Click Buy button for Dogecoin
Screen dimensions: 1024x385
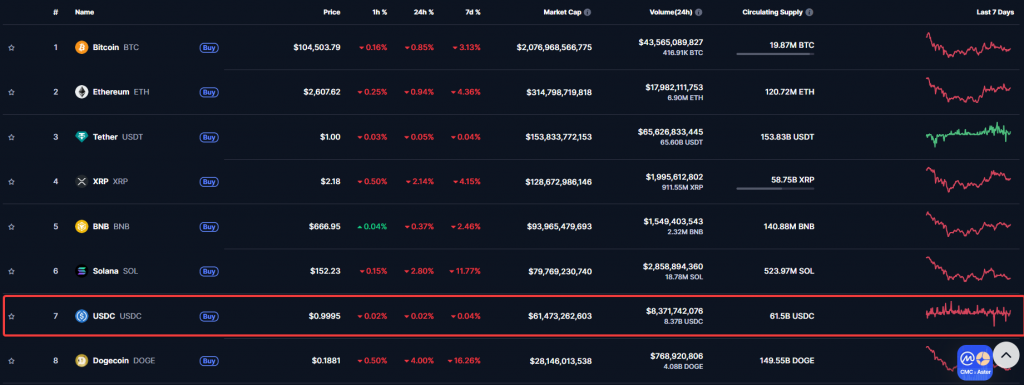tap(209, 360)
